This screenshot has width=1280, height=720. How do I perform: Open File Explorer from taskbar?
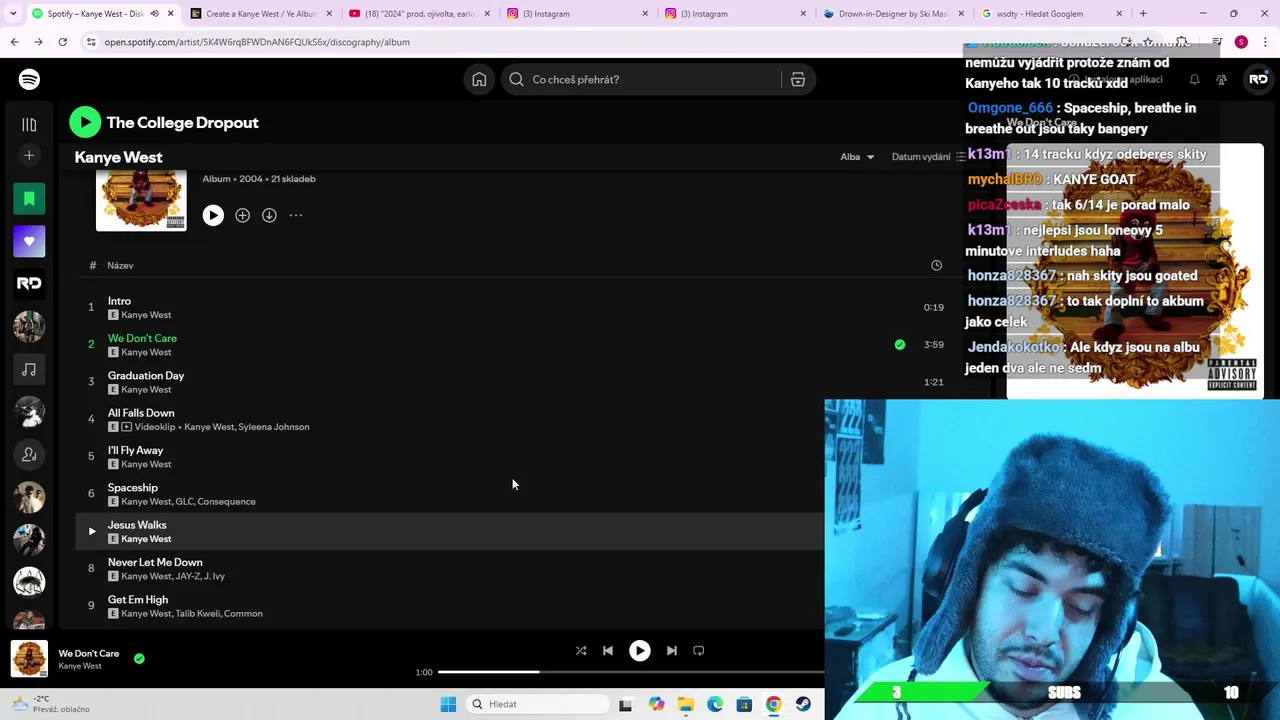tap(685, 704)
